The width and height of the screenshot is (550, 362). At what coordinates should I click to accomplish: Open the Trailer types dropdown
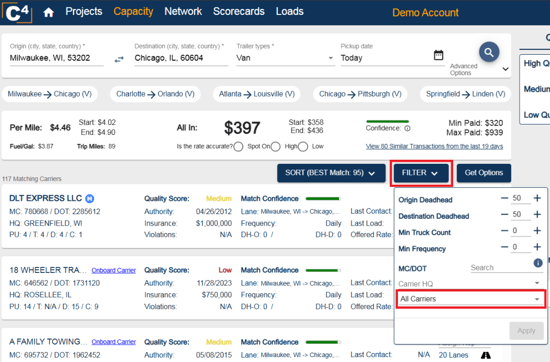point(285,58)
